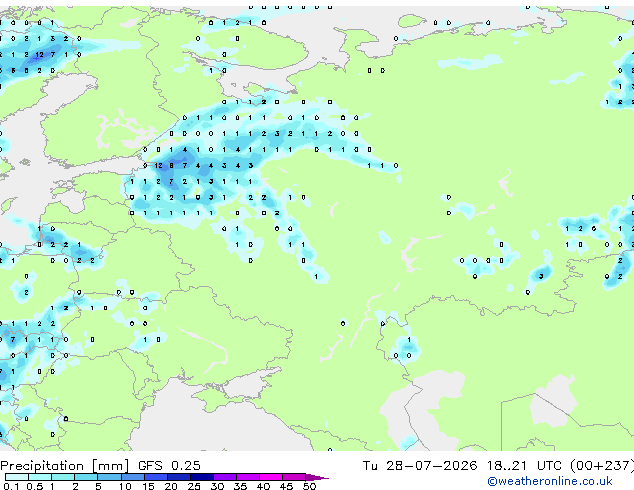This screenshot has height=490, width=634.
Task: Click the 30–35 mm purple legend swatch
Action: point(224,477)
